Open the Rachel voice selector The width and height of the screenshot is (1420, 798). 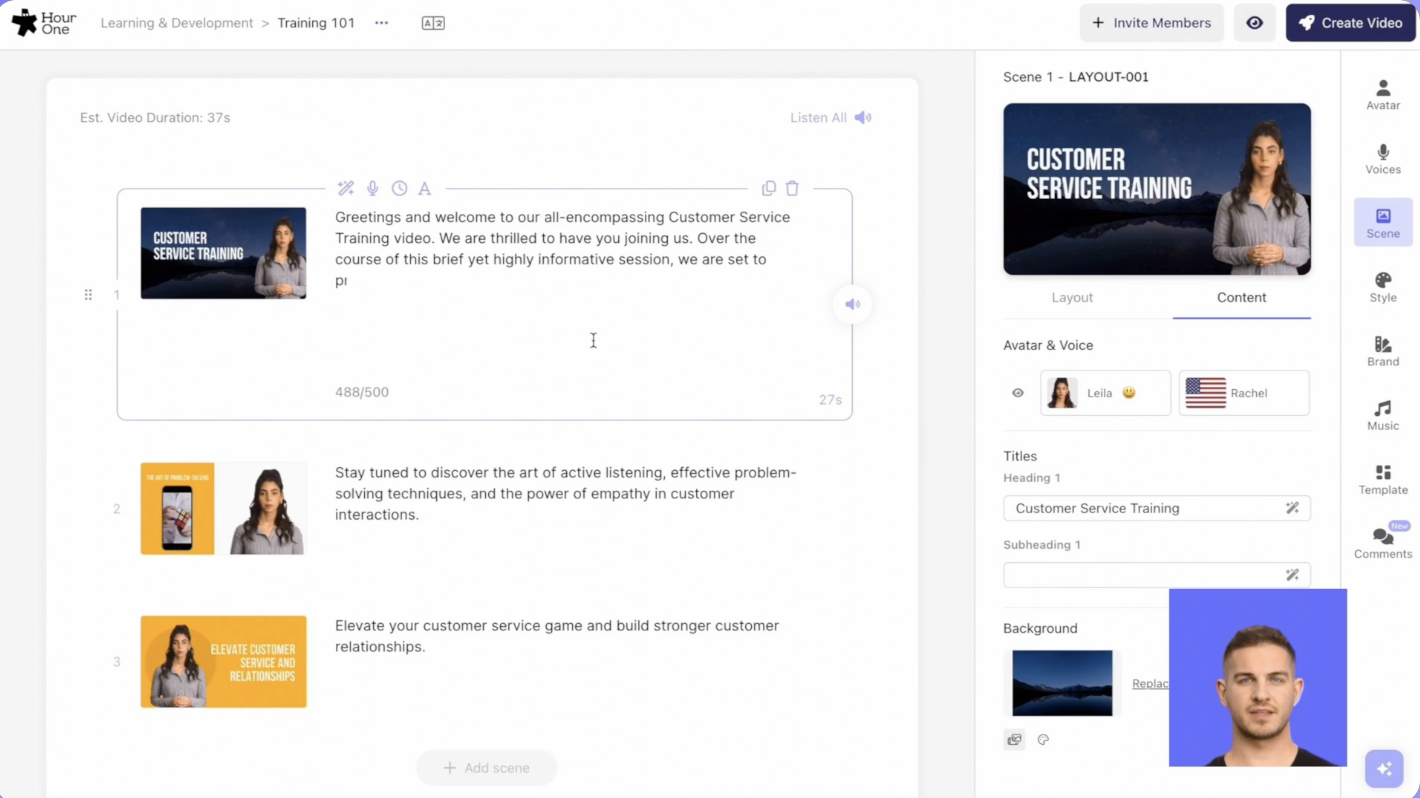click(1244, 393)
